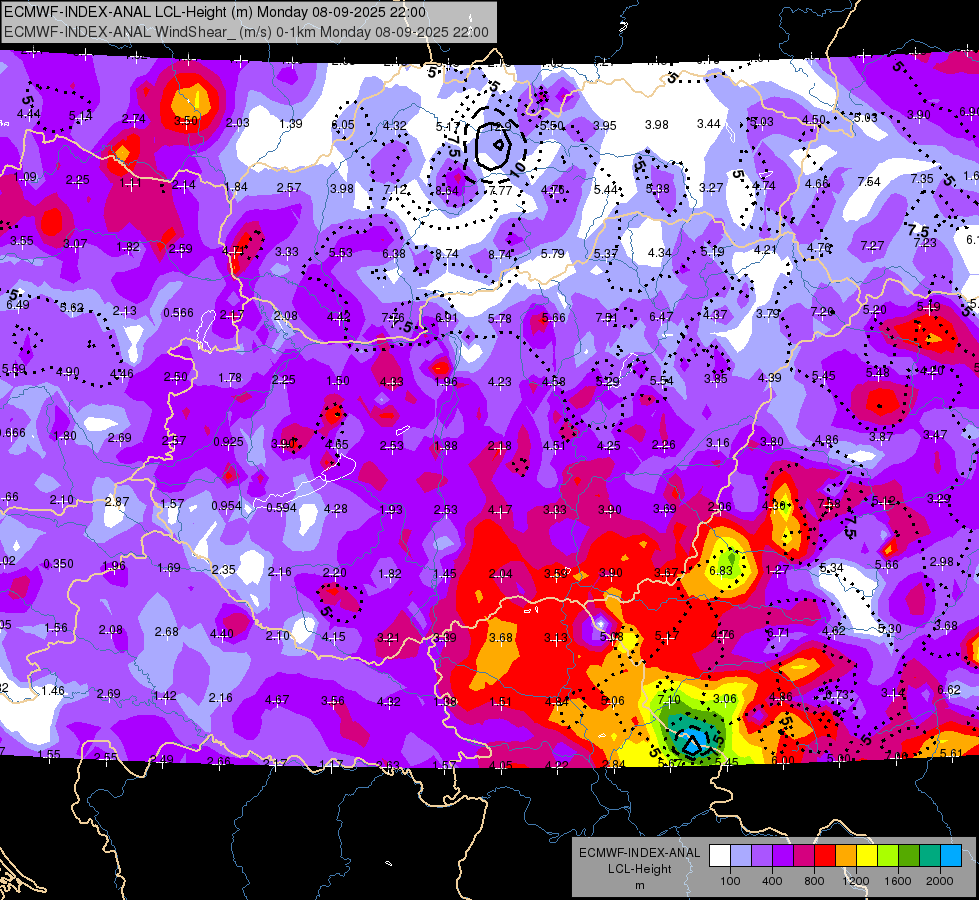Select the yellow legend swatch

point(867,856)
